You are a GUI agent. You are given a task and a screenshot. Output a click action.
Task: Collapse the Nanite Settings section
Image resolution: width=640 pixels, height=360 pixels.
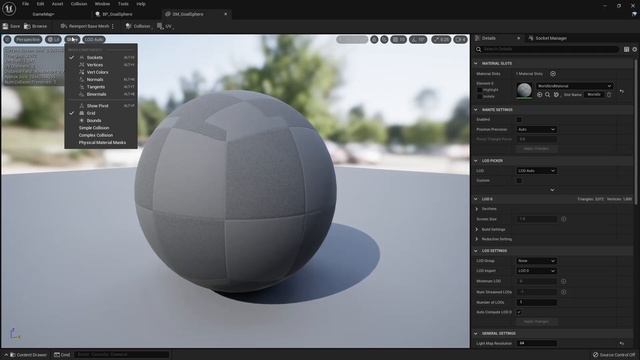coord(476,110)
